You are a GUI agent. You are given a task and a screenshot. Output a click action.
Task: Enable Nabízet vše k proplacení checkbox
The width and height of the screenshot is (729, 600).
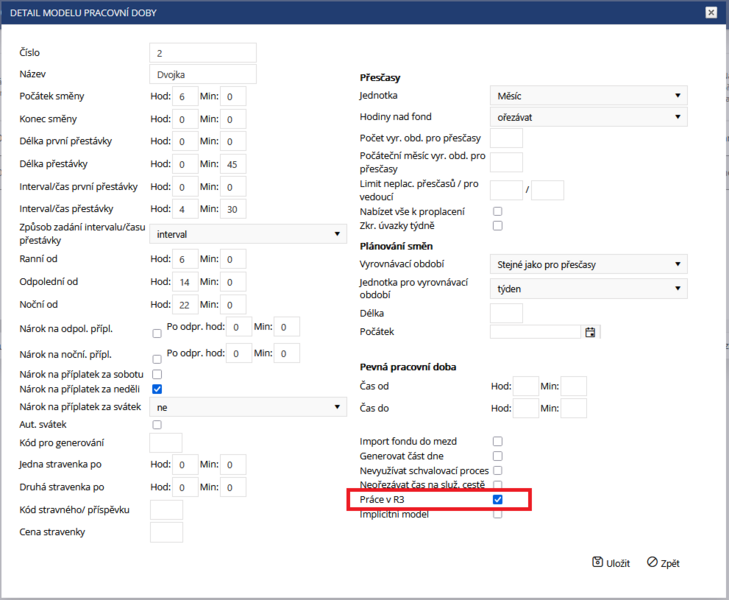(x=497, y=211)
